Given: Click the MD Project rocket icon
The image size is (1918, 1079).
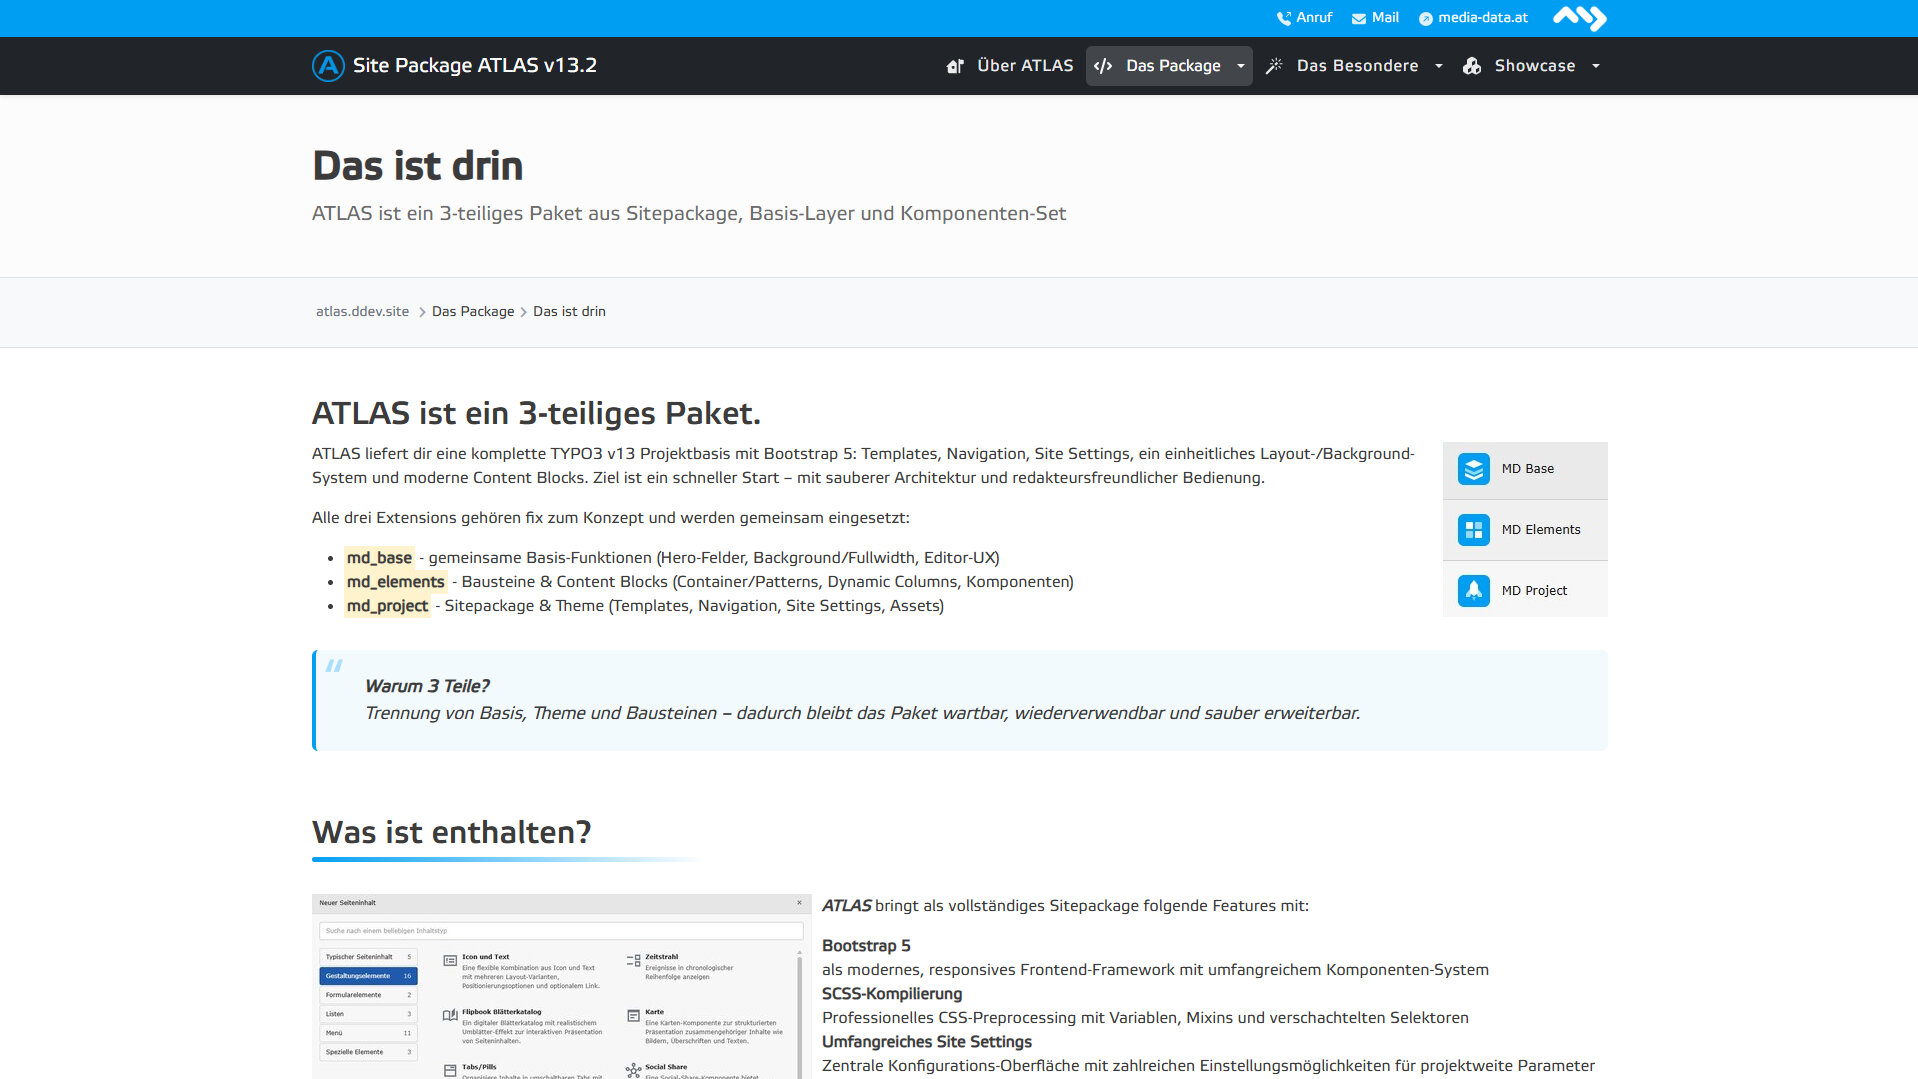Looking at the screenshot, I should point(1473,591).
